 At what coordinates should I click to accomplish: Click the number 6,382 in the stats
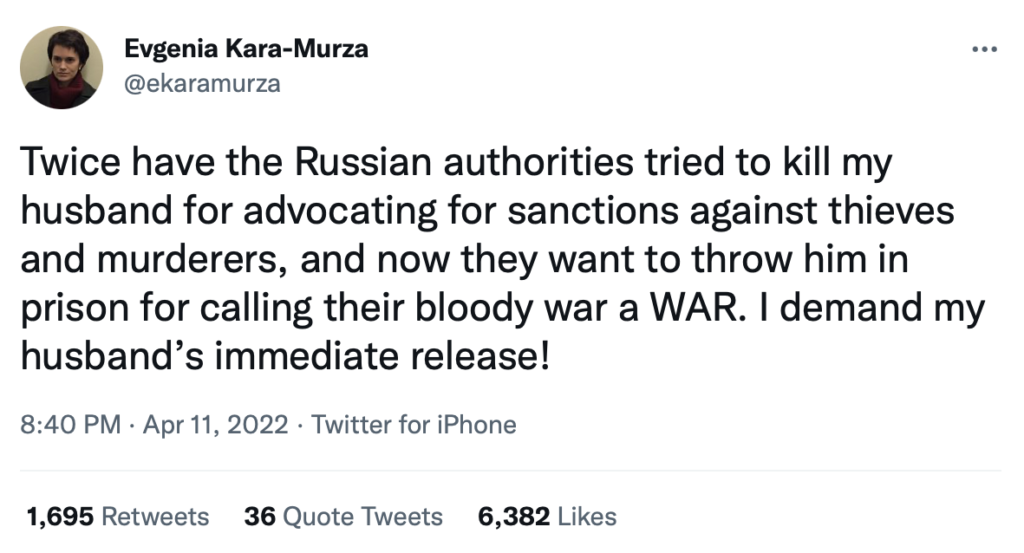[x=513, y=516]
